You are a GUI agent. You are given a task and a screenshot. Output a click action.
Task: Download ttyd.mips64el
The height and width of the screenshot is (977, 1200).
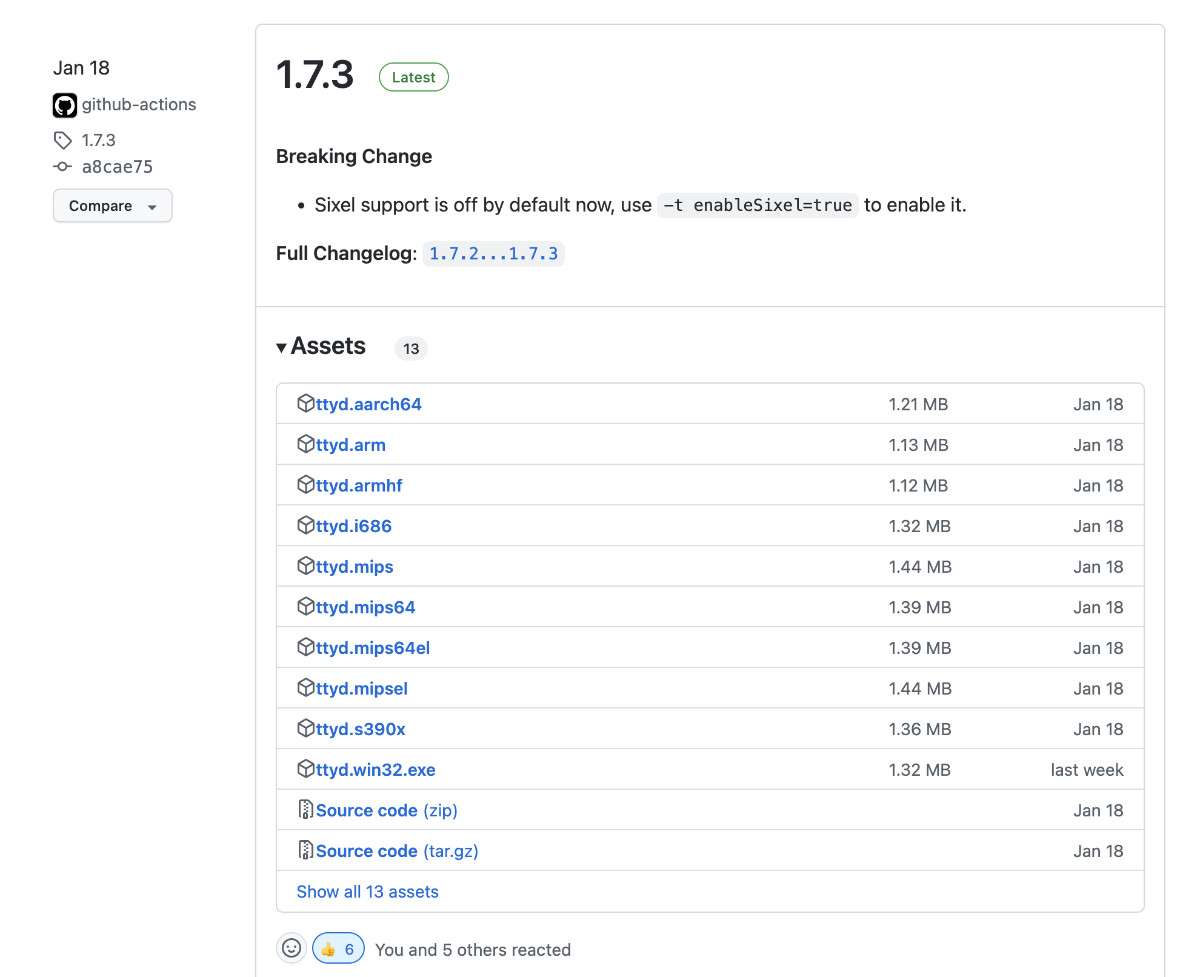point(373,648)
